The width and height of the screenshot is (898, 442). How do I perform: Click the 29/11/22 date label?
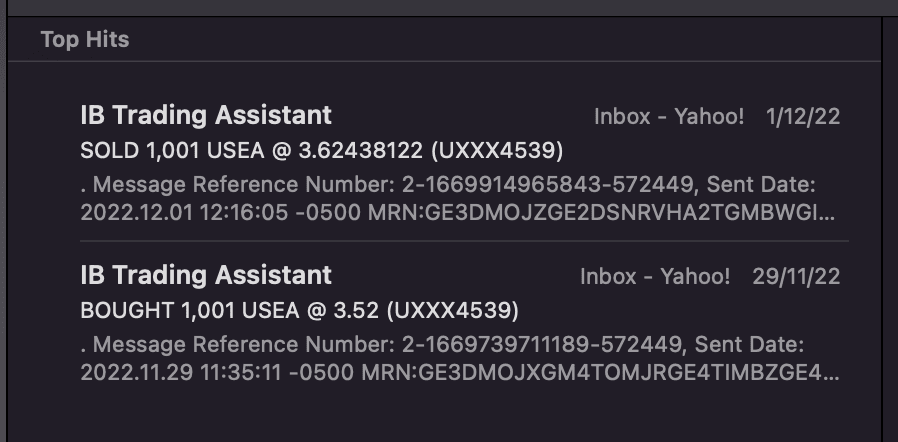795,276
